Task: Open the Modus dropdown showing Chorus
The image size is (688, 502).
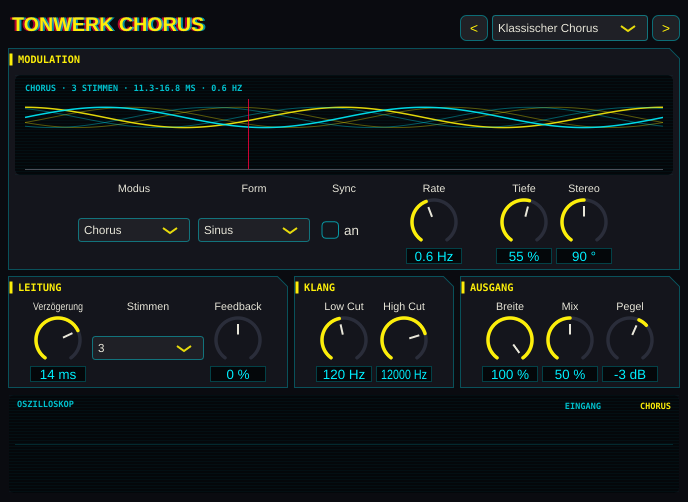Action: (134, 230)
